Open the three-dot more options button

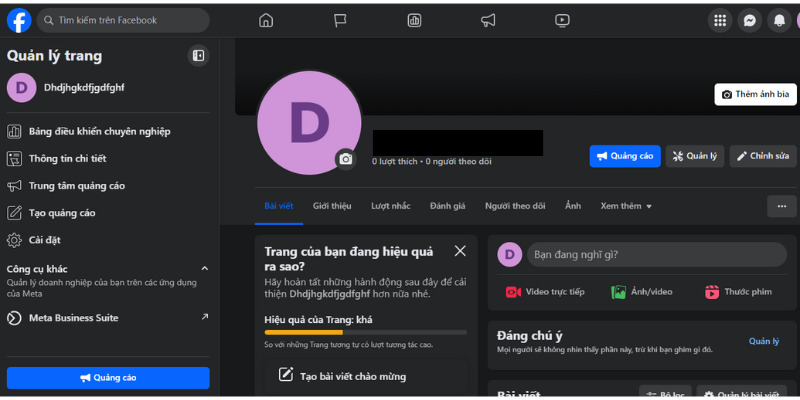click(782, 206)
